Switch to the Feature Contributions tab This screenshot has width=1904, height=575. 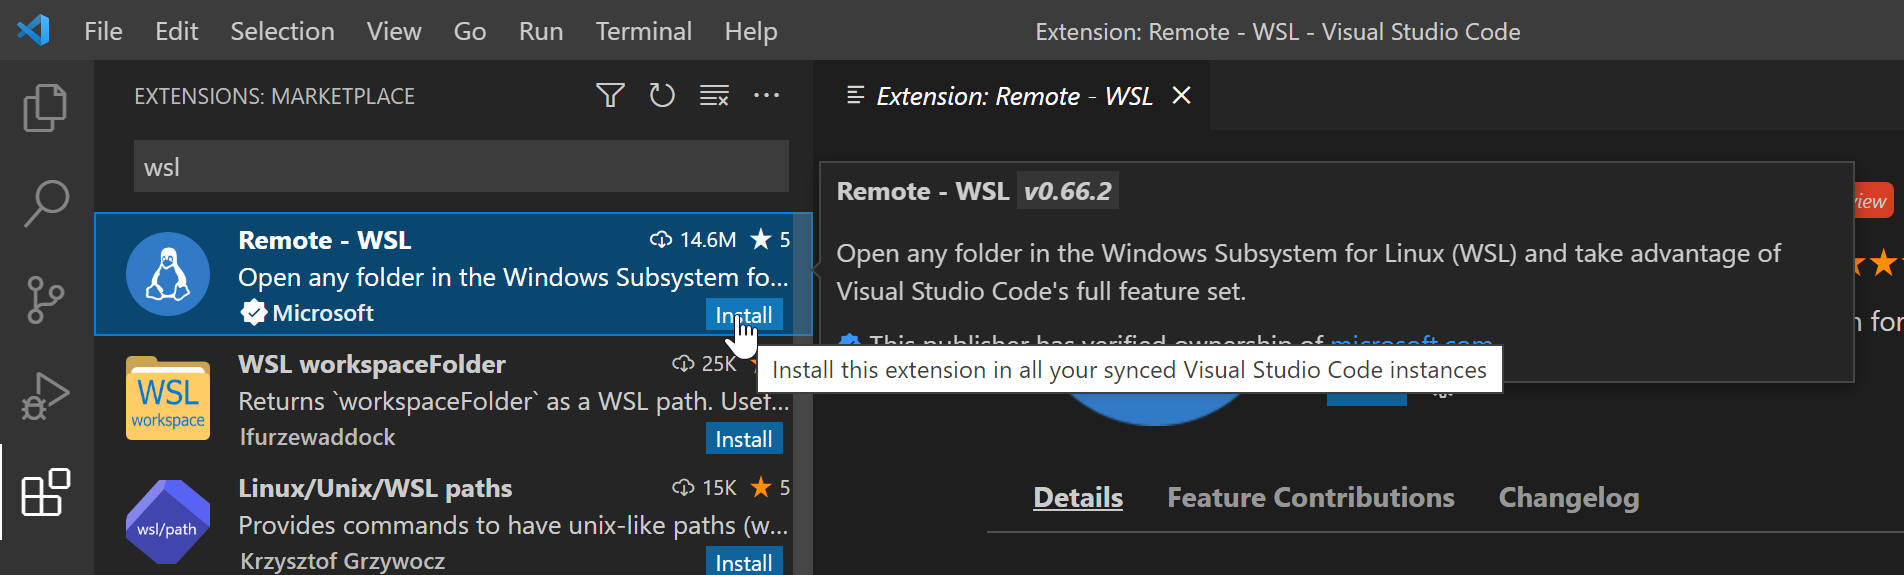tap(1310, 498)
